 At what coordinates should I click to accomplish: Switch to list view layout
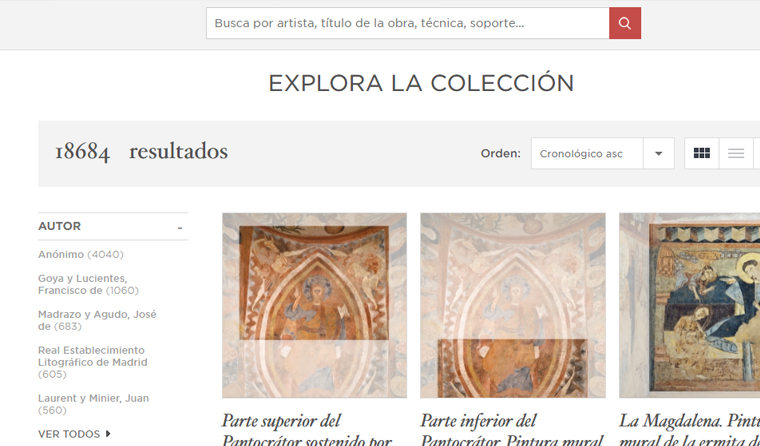pyautogui.click(x=736, y=153)
